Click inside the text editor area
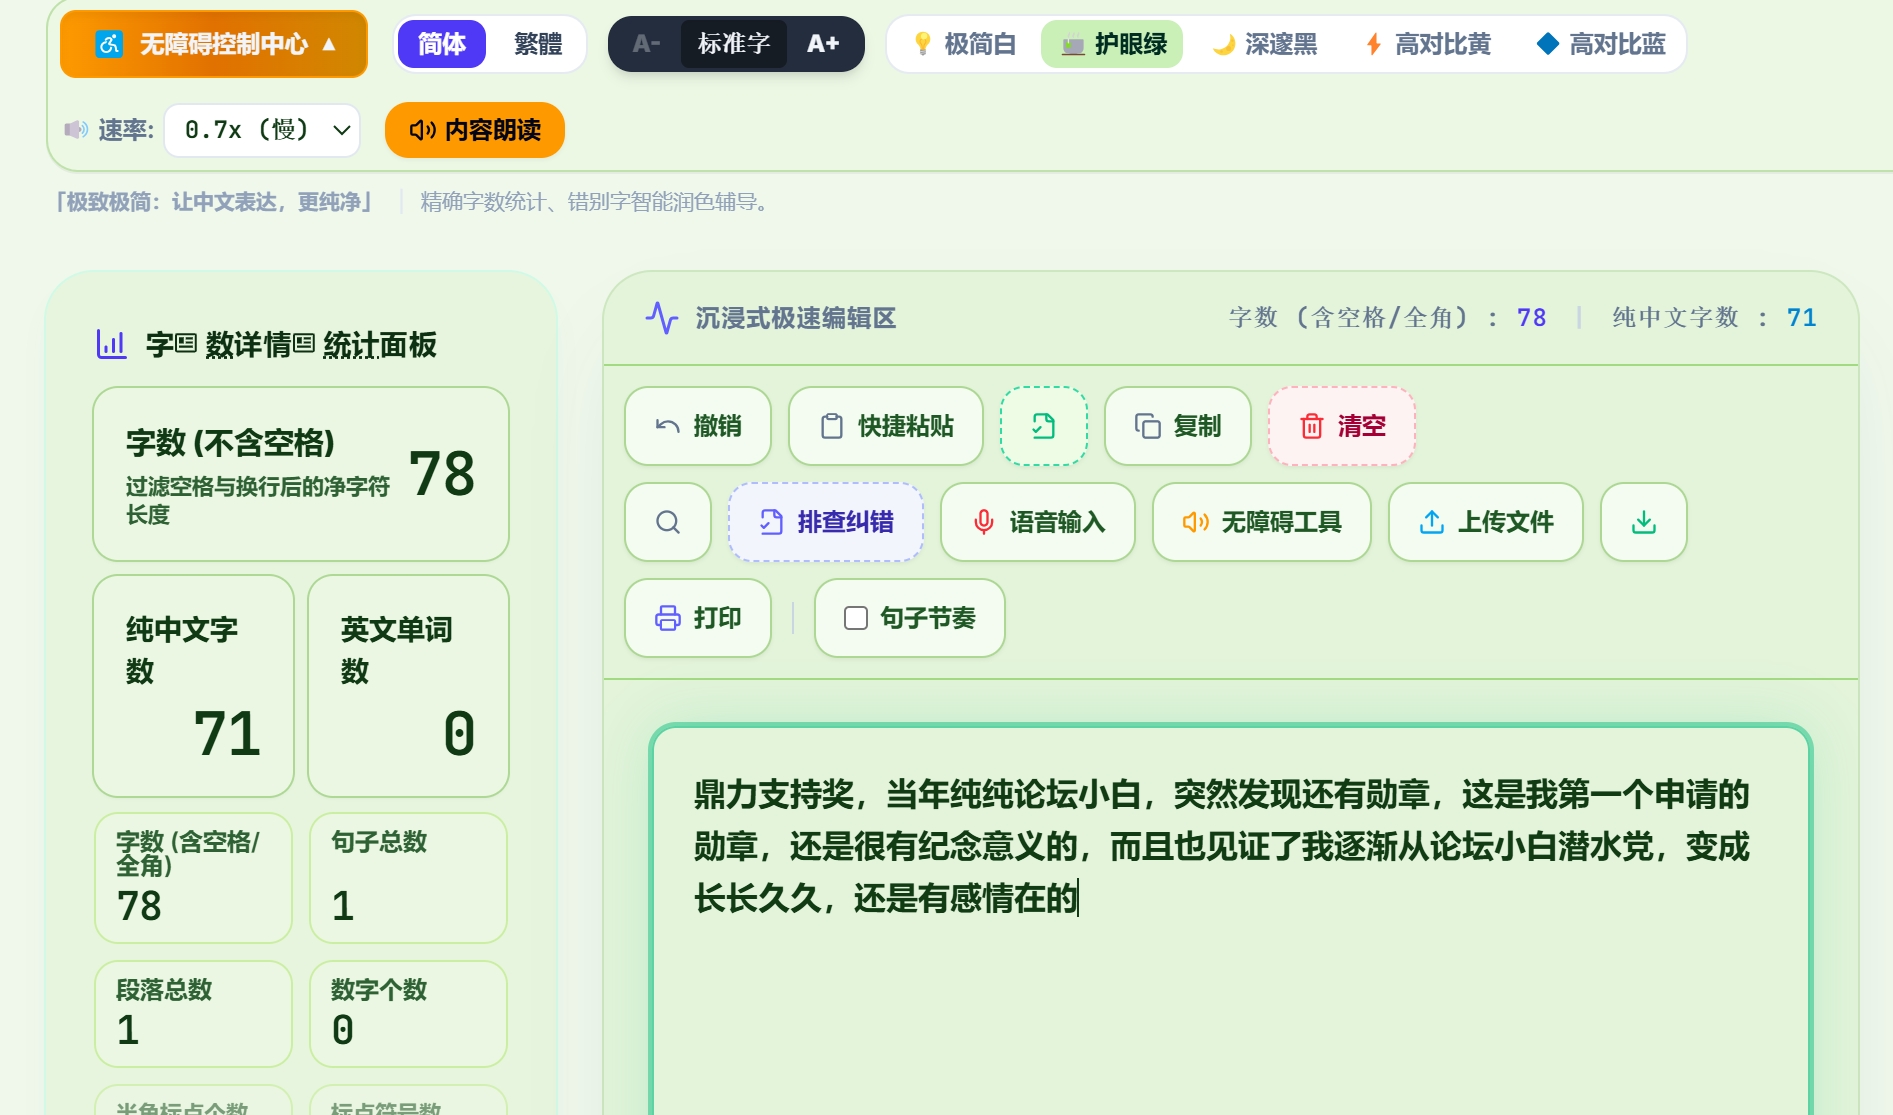The image size is (1893, 1115). (1230, 920)
